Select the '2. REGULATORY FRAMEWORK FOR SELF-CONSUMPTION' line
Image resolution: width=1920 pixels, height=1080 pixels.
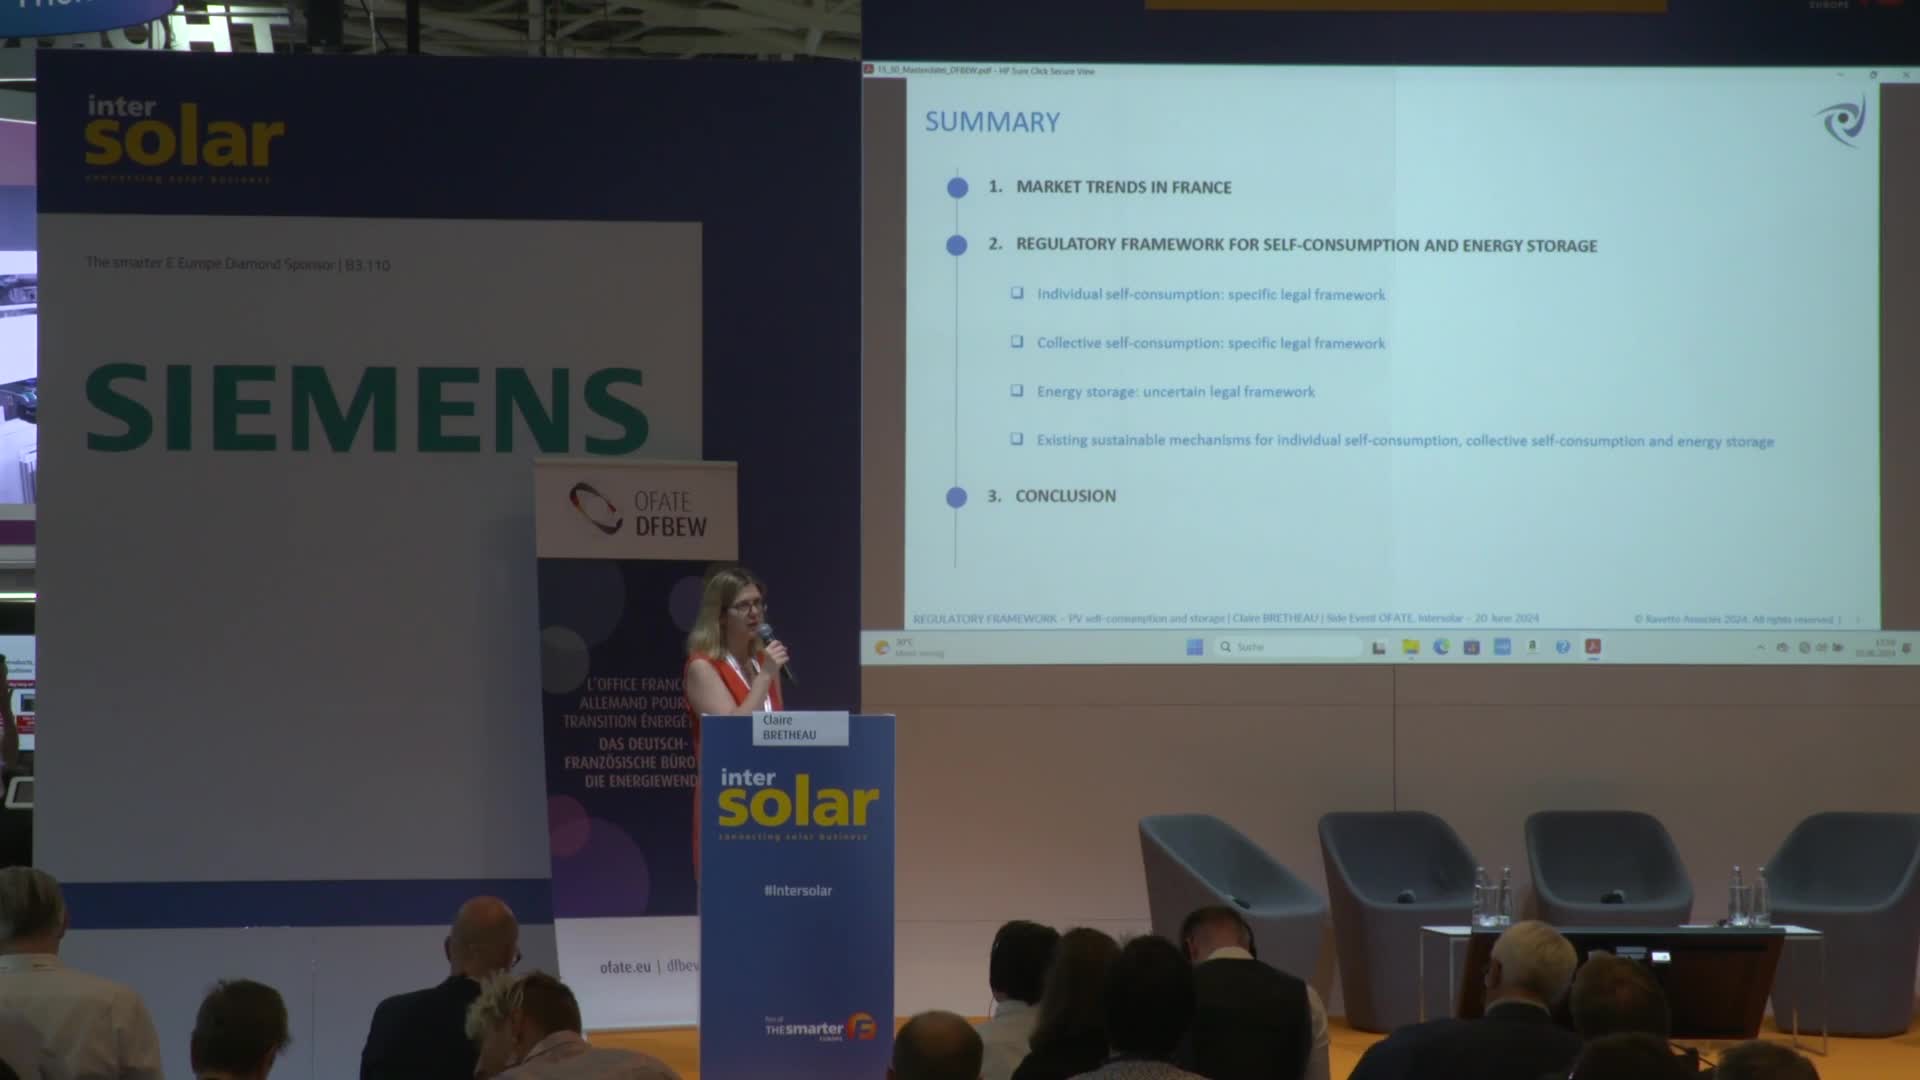coord(1293,245)
